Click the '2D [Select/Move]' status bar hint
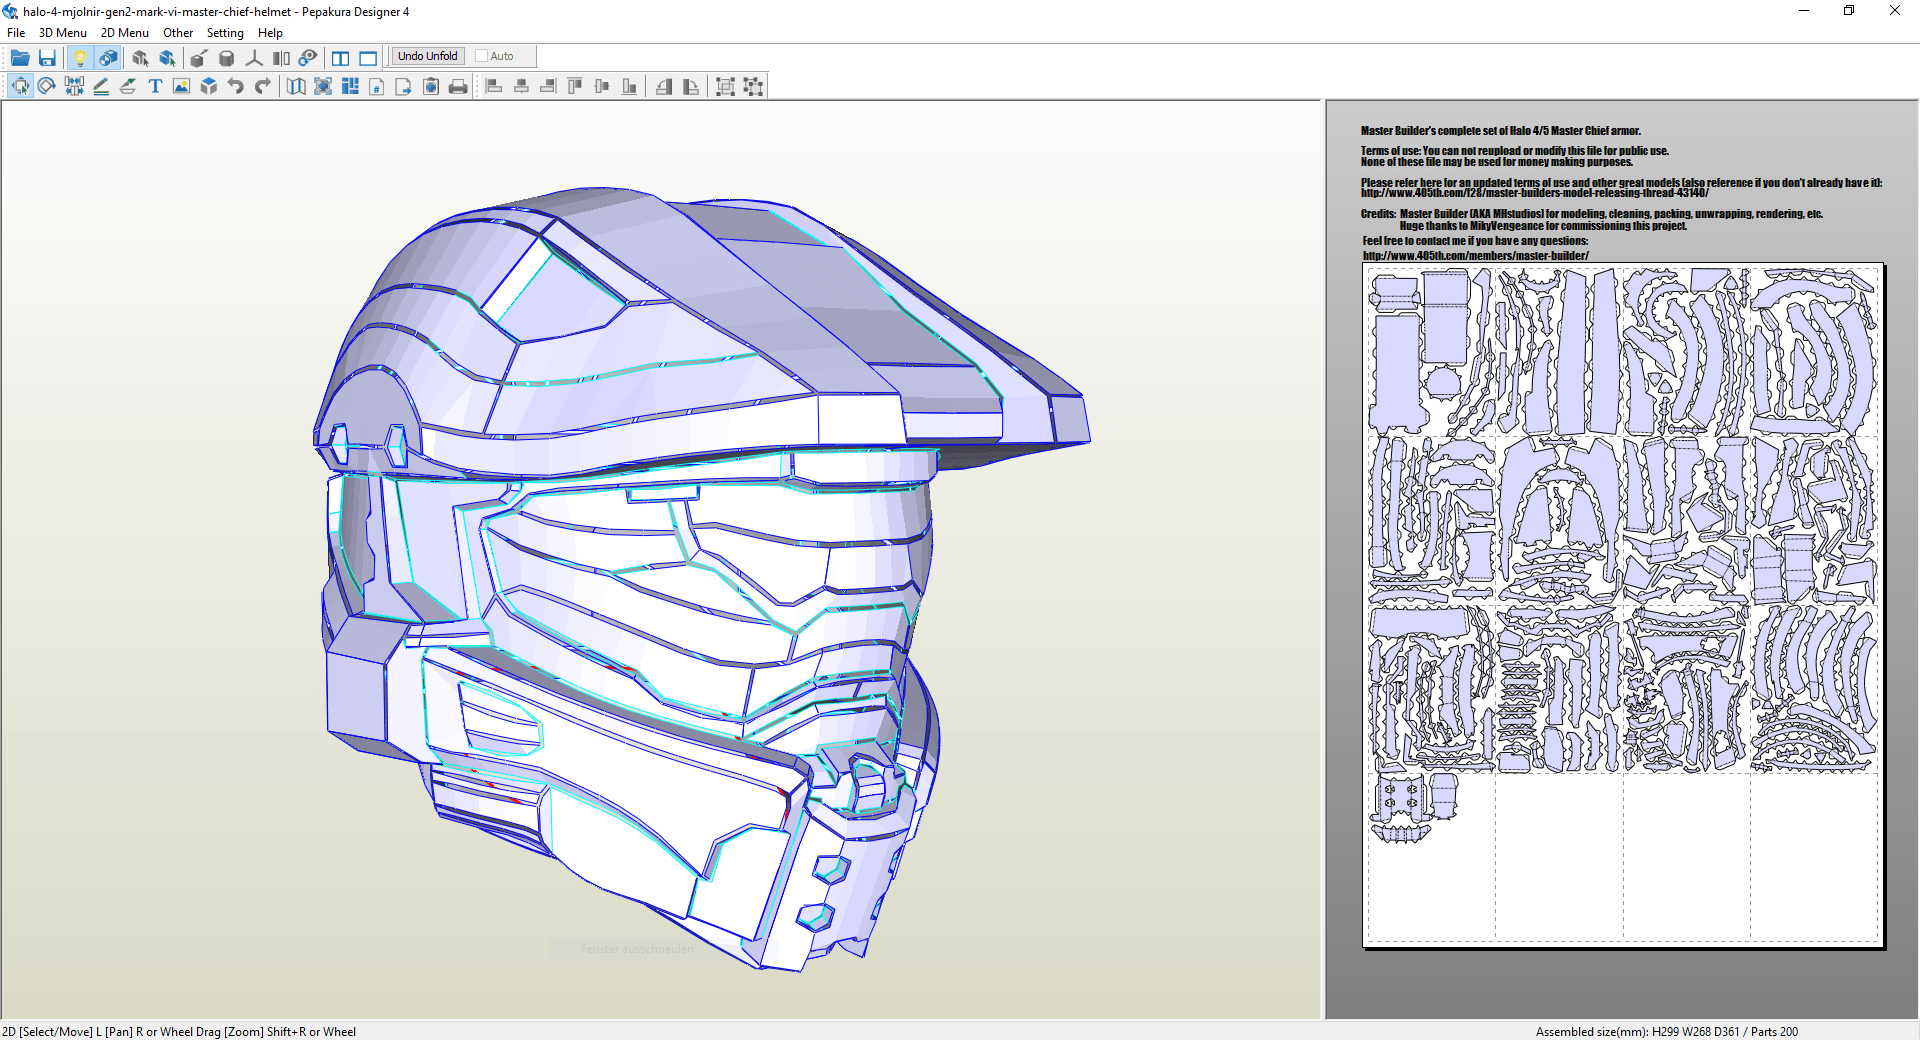 (x=179, y=1031)
